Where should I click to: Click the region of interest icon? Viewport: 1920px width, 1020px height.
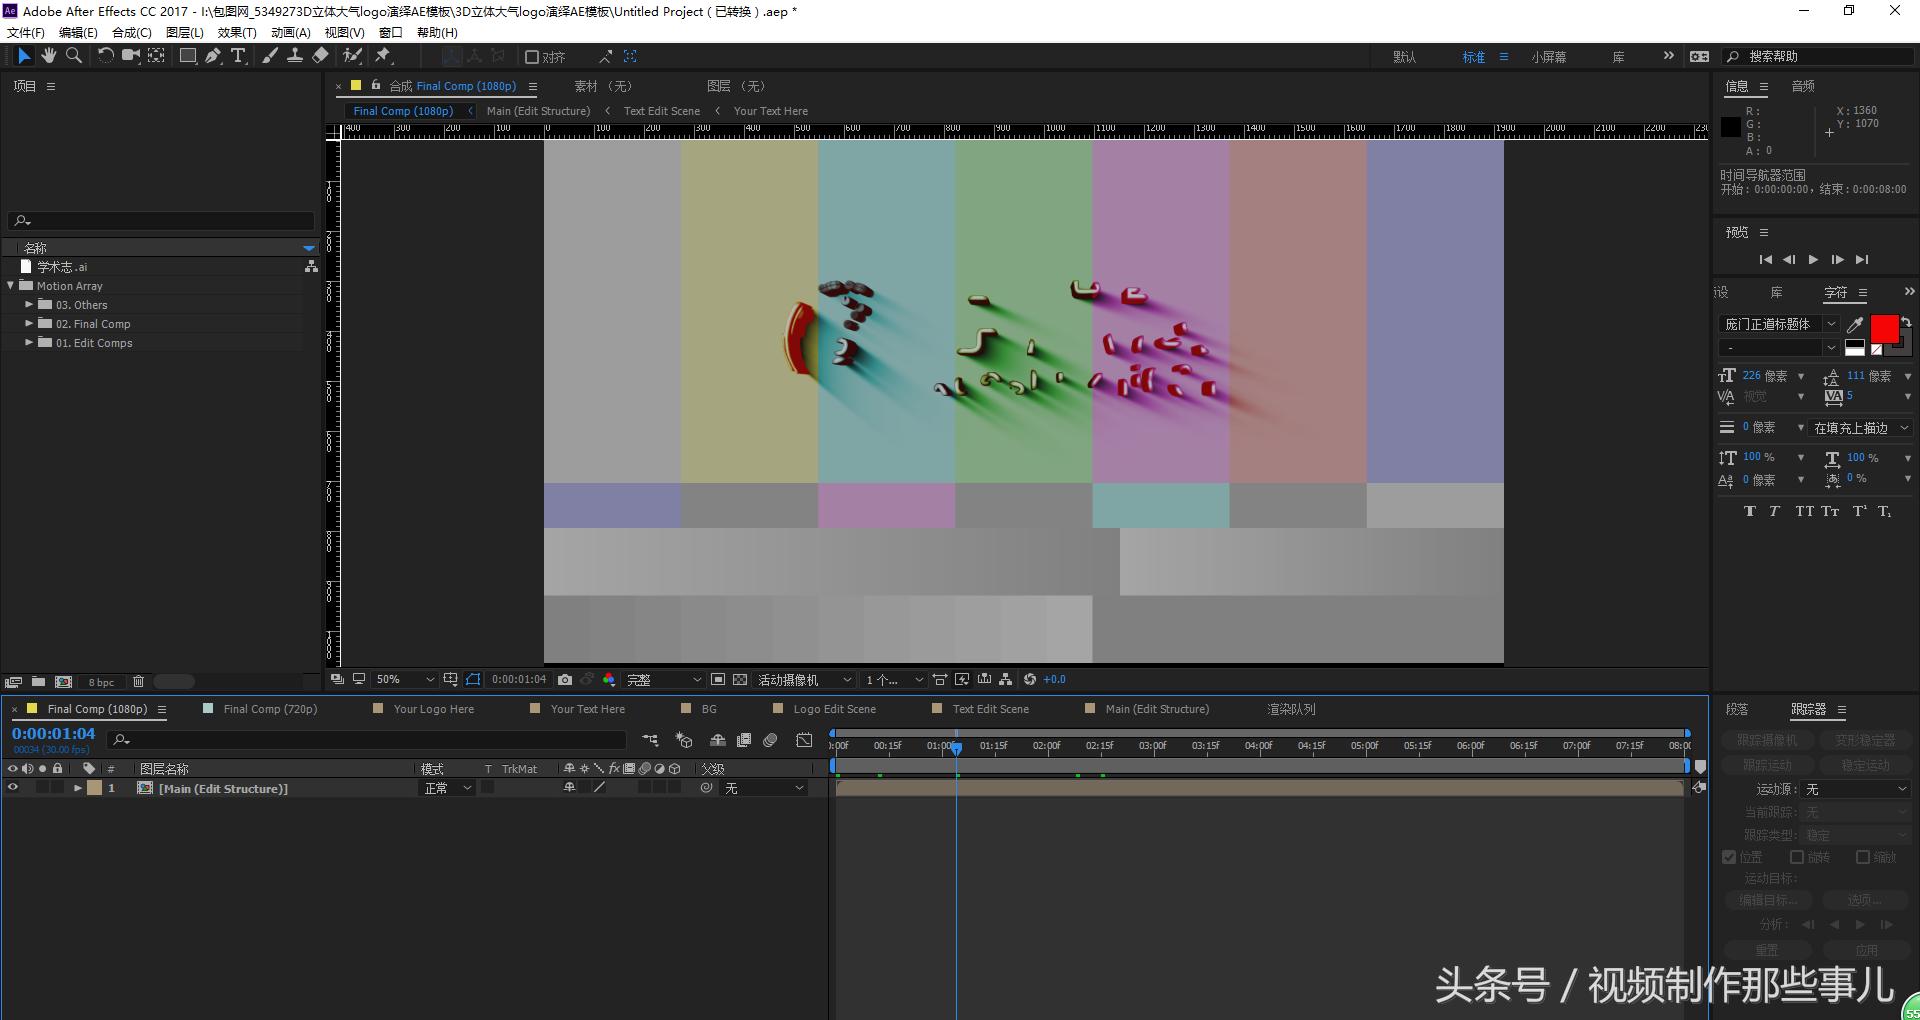(x=718, y=680)
